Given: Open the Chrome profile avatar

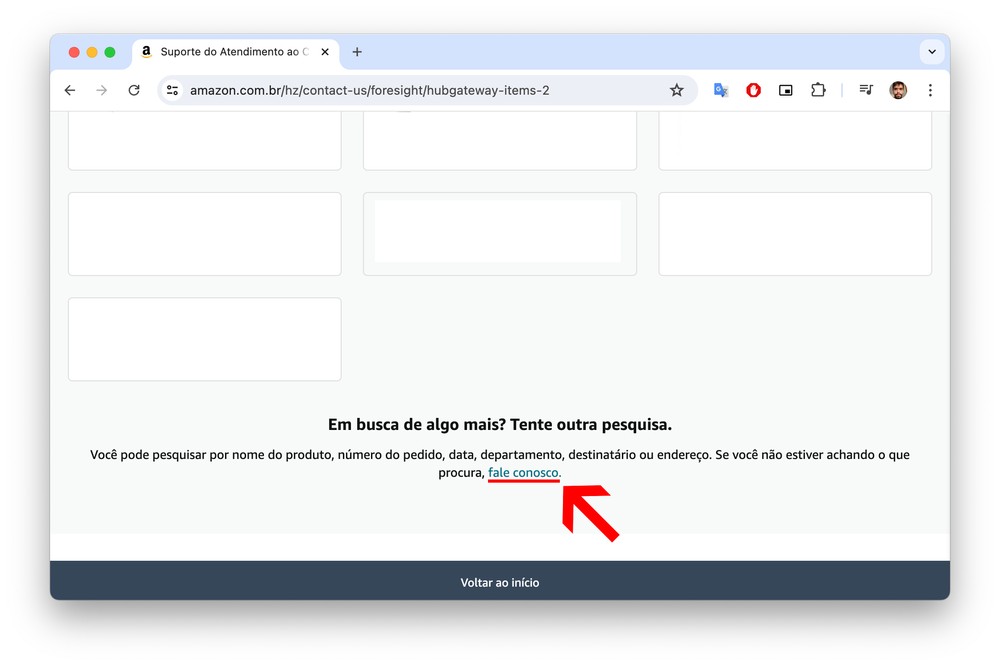Looking at the screenshot, I should click(x=898, y=91).
